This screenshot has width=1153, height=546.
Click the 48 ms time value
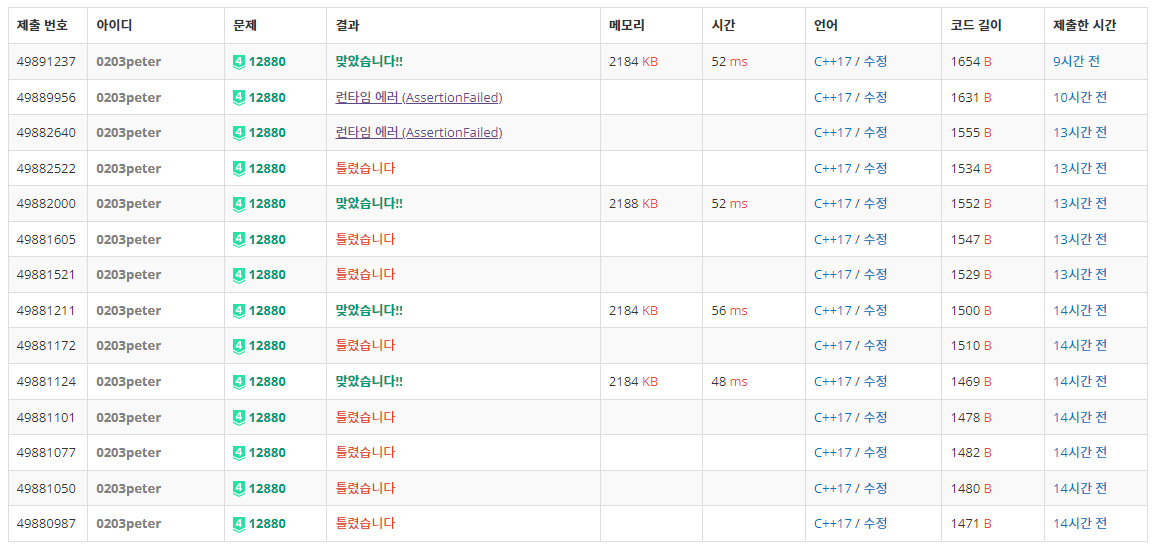(729, 382)
